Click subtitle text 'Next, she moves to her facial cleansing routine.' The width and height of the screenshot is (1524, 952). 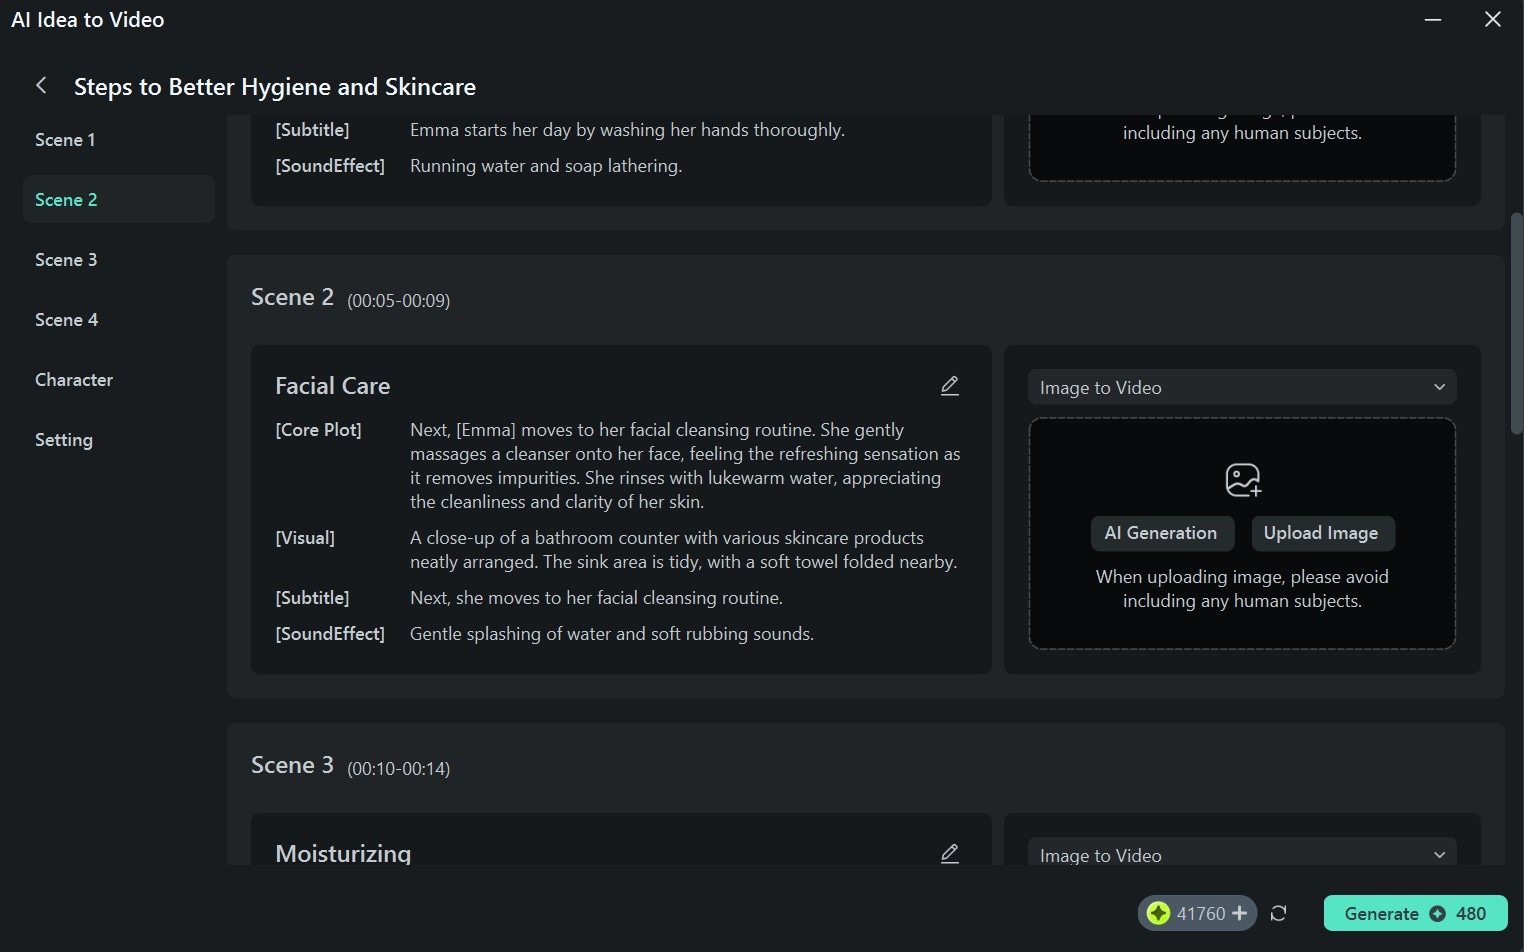(x=596, y=598)
